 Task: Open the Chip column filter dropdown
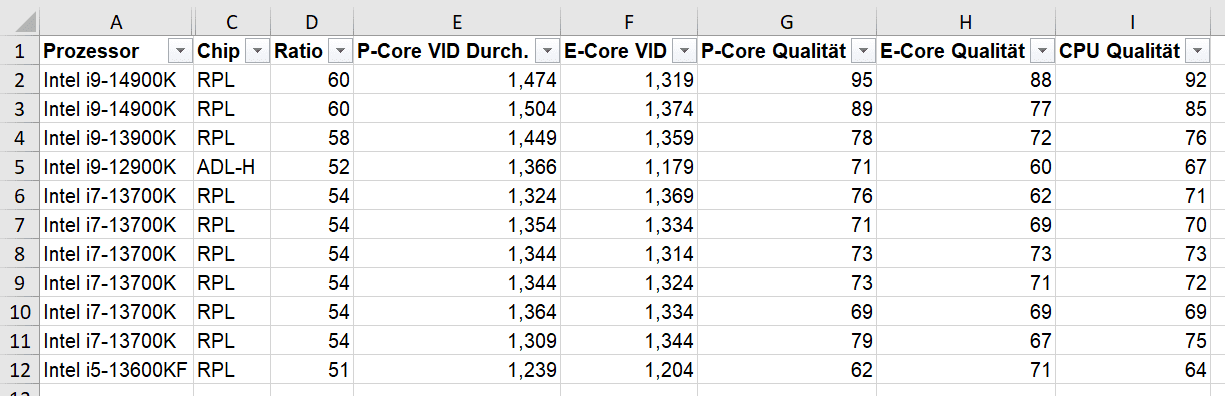[256, 51]
